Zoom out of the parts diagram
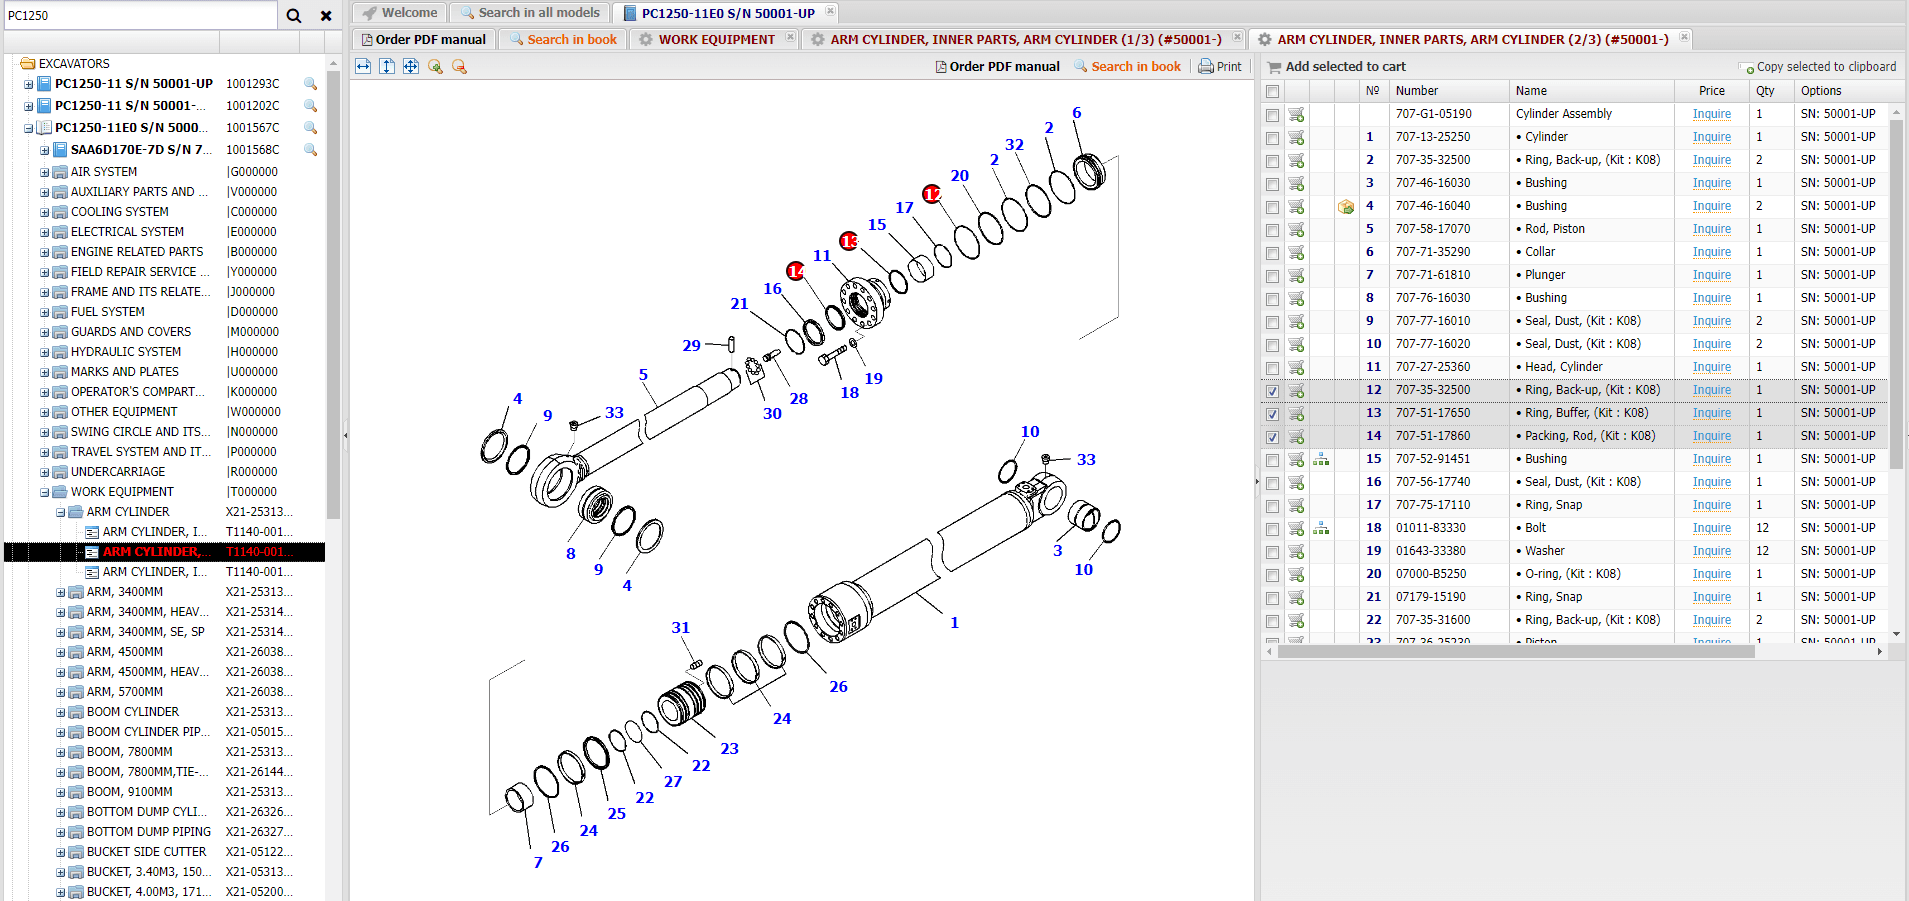The image size is (1909, 901). coord(459,66)
